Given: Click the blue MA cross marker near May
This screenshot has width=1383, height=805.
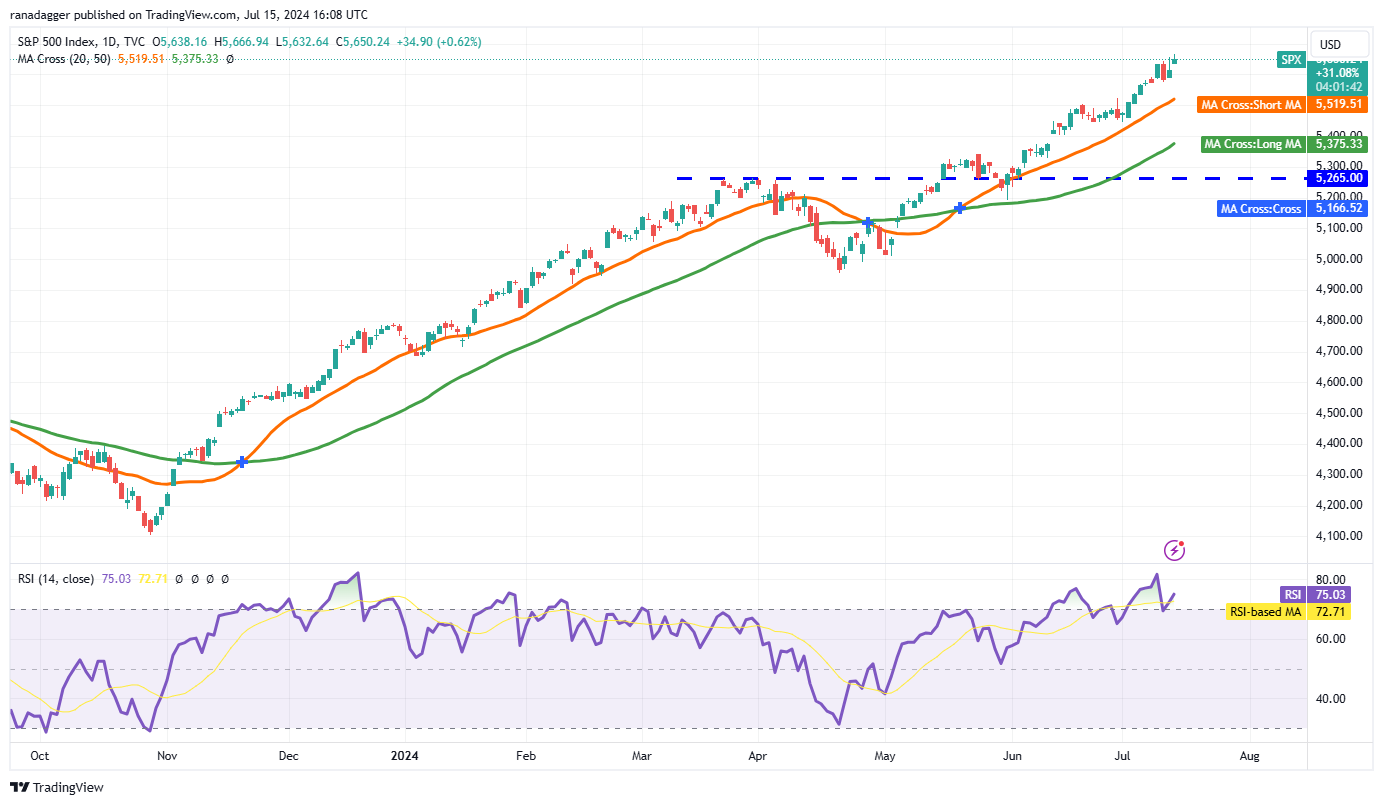Looking at the screenshot, I should 868,222.
